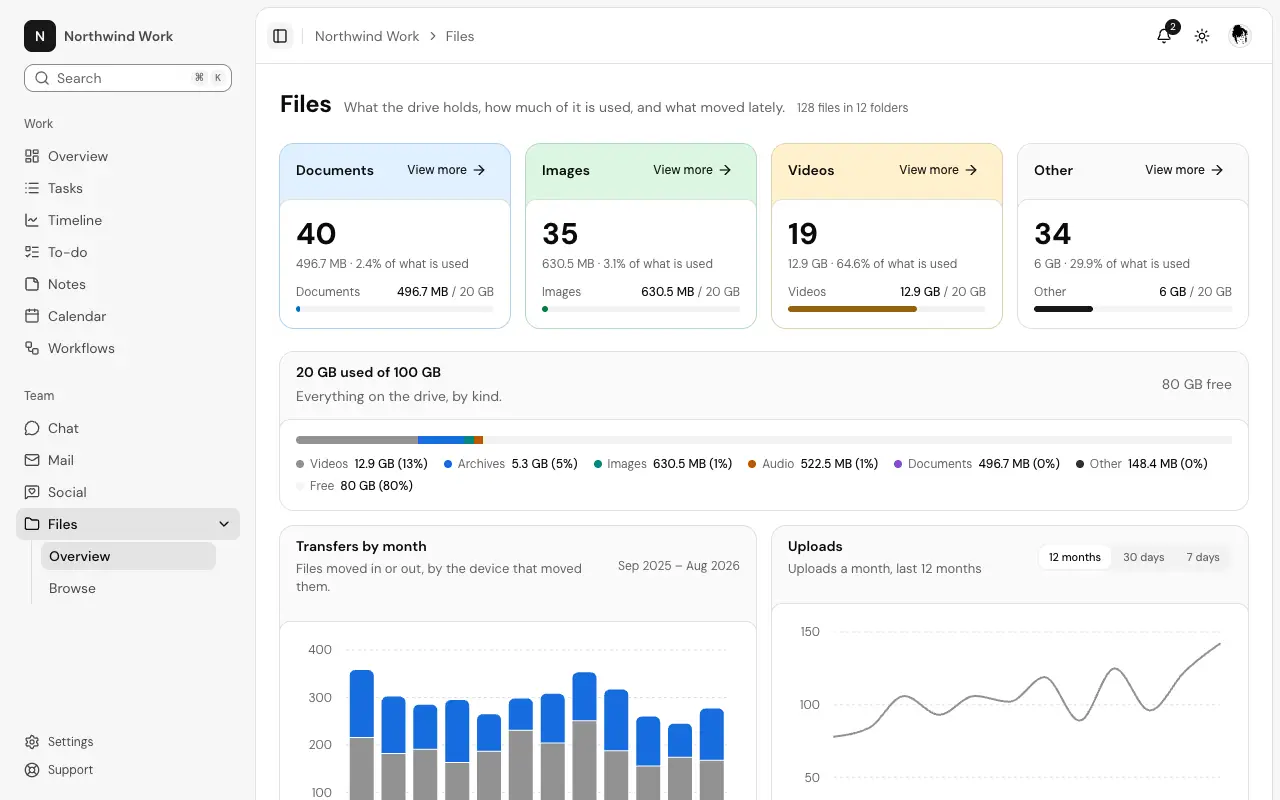The height and width of the screenshot is (800, 1280).
Task: Click the Videos storage progress bar
Action: pyautogui.click(x=887, y=309)
